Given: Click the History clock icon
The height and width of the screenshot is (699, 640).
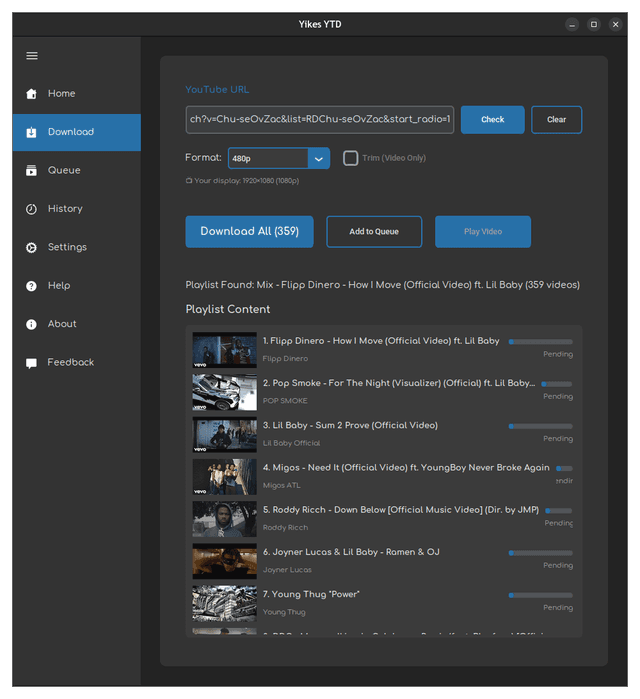Looking at the screenshot, I should click(x=31, y=209).
